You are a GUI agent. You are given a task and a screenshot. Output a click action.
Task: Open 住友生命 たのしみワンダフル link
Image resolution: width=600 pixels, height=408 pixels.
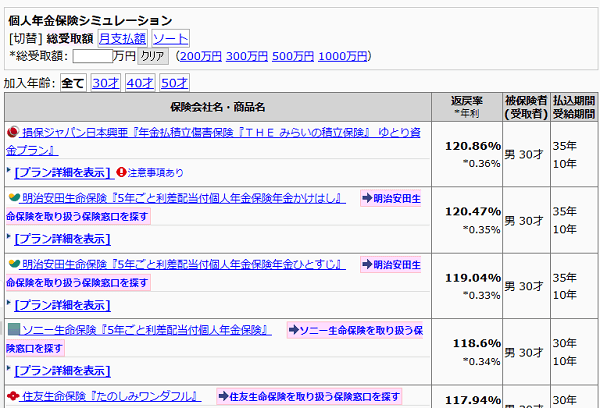click(111, 396)
